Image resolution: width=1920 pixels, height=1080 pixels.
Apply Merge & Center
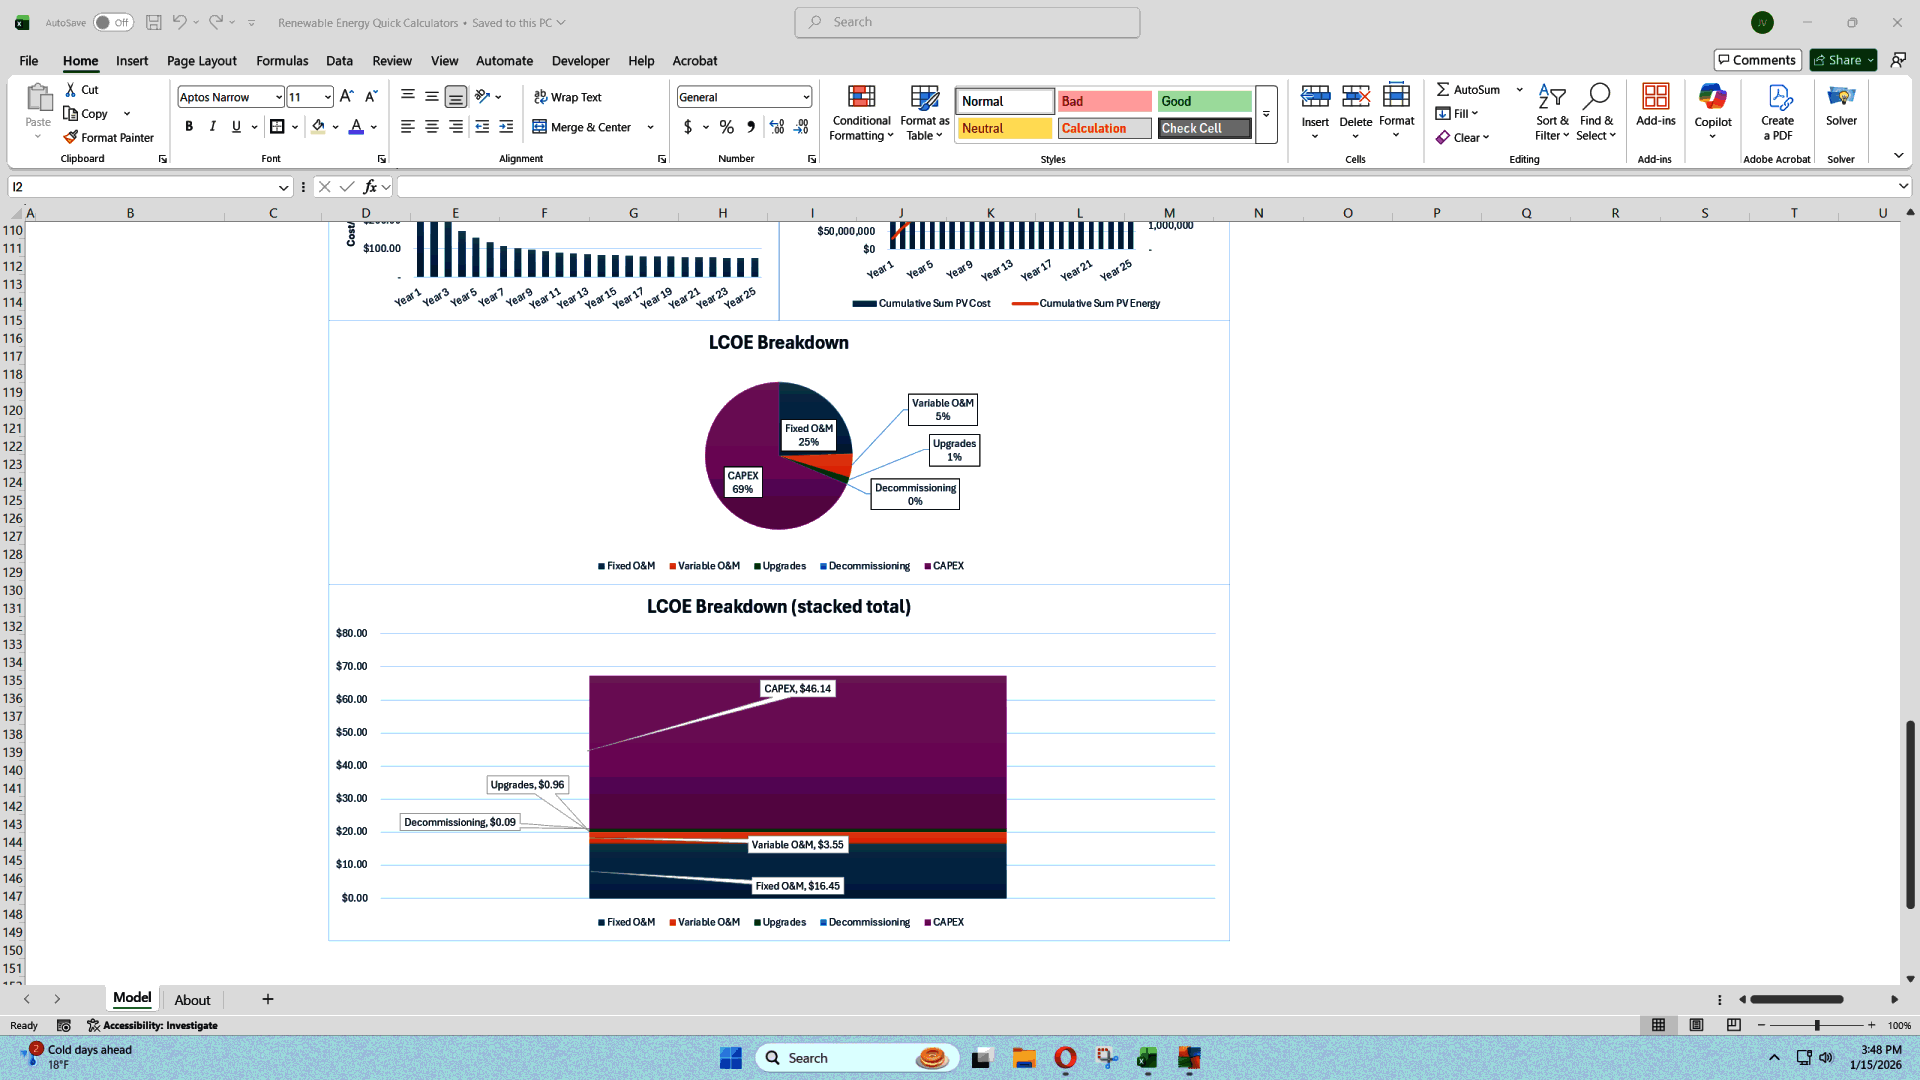(x=585, y=127)
